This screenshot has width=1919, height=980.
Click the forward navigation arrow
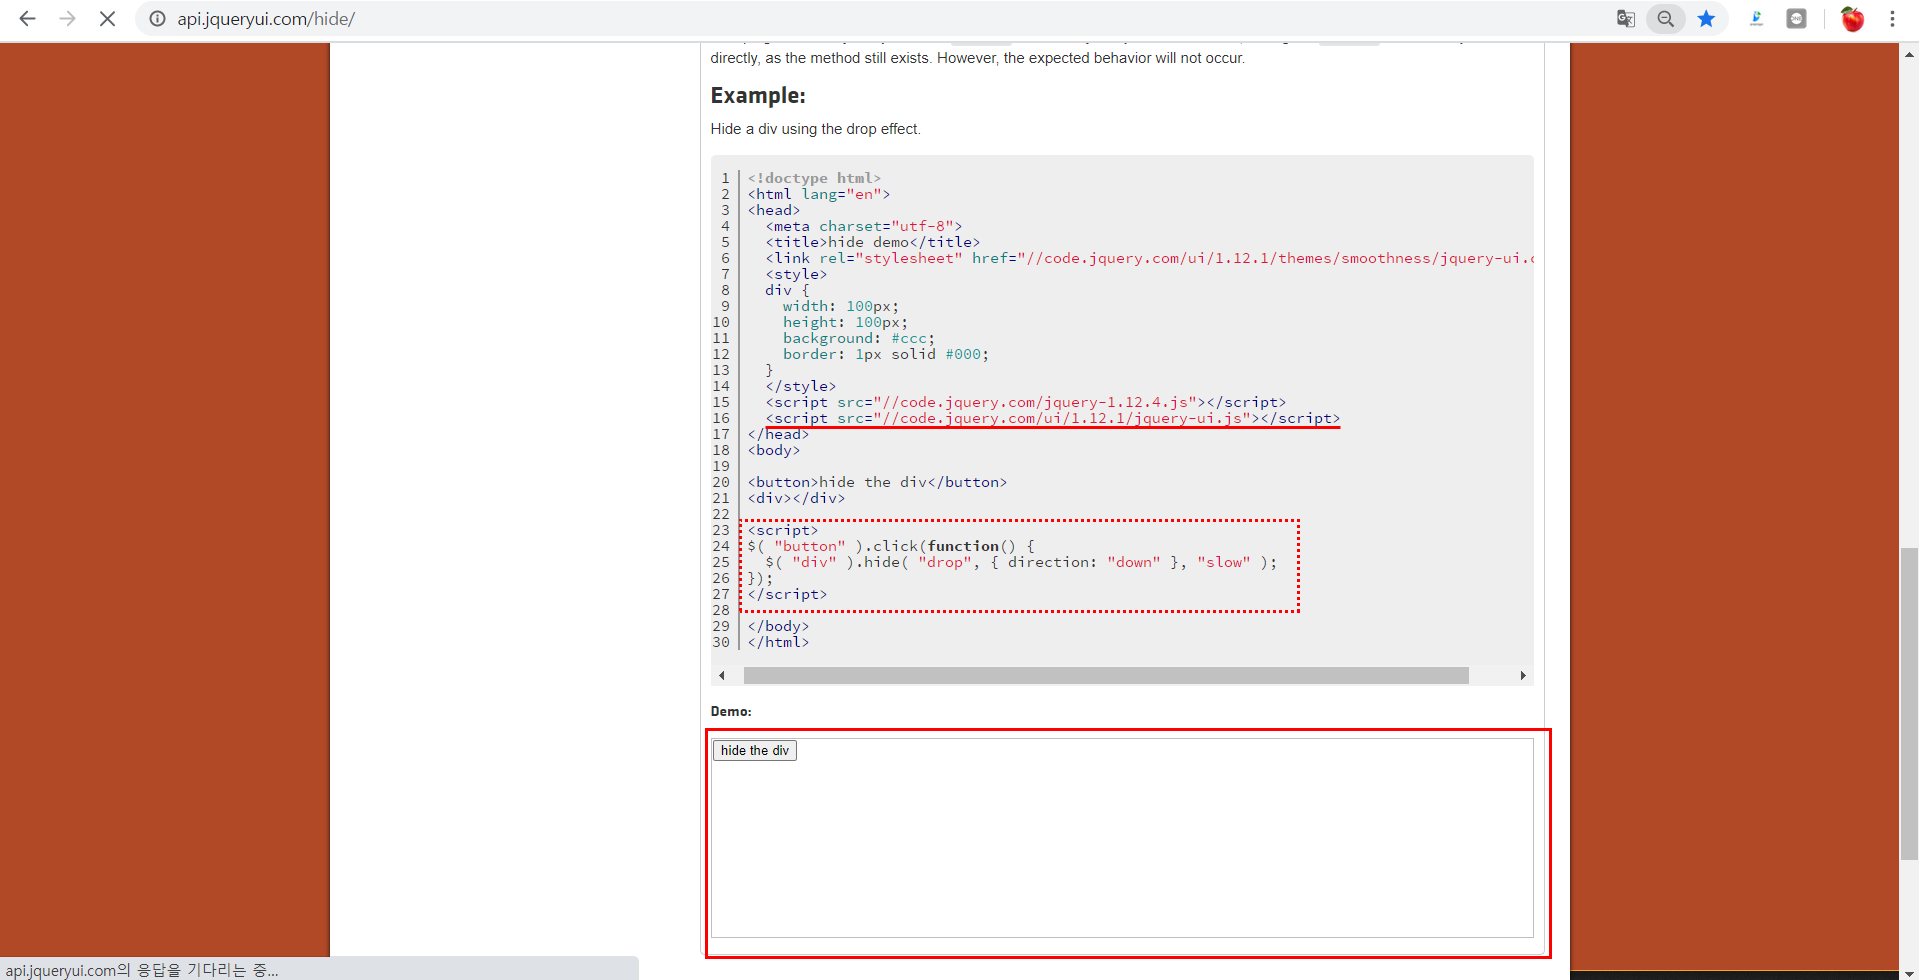[x=67, y=19]
